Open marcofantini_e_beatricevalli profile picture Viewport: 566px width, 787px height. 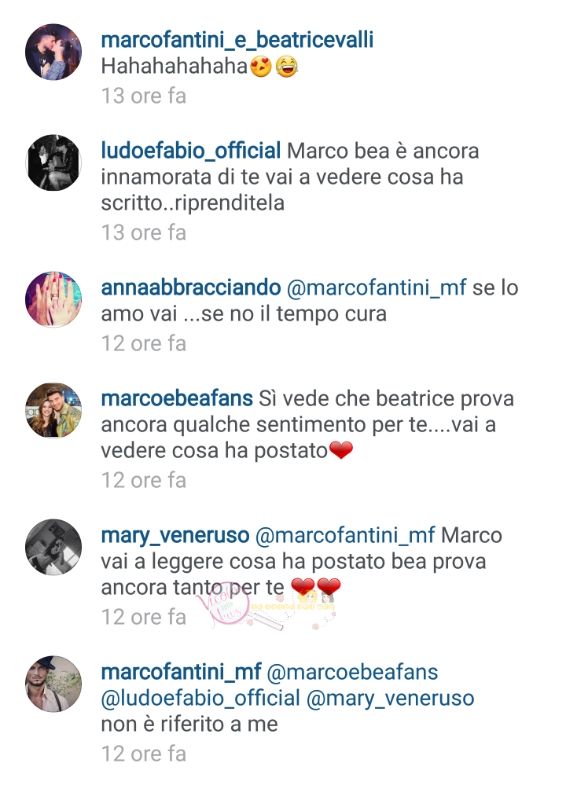tap(53, 52)
